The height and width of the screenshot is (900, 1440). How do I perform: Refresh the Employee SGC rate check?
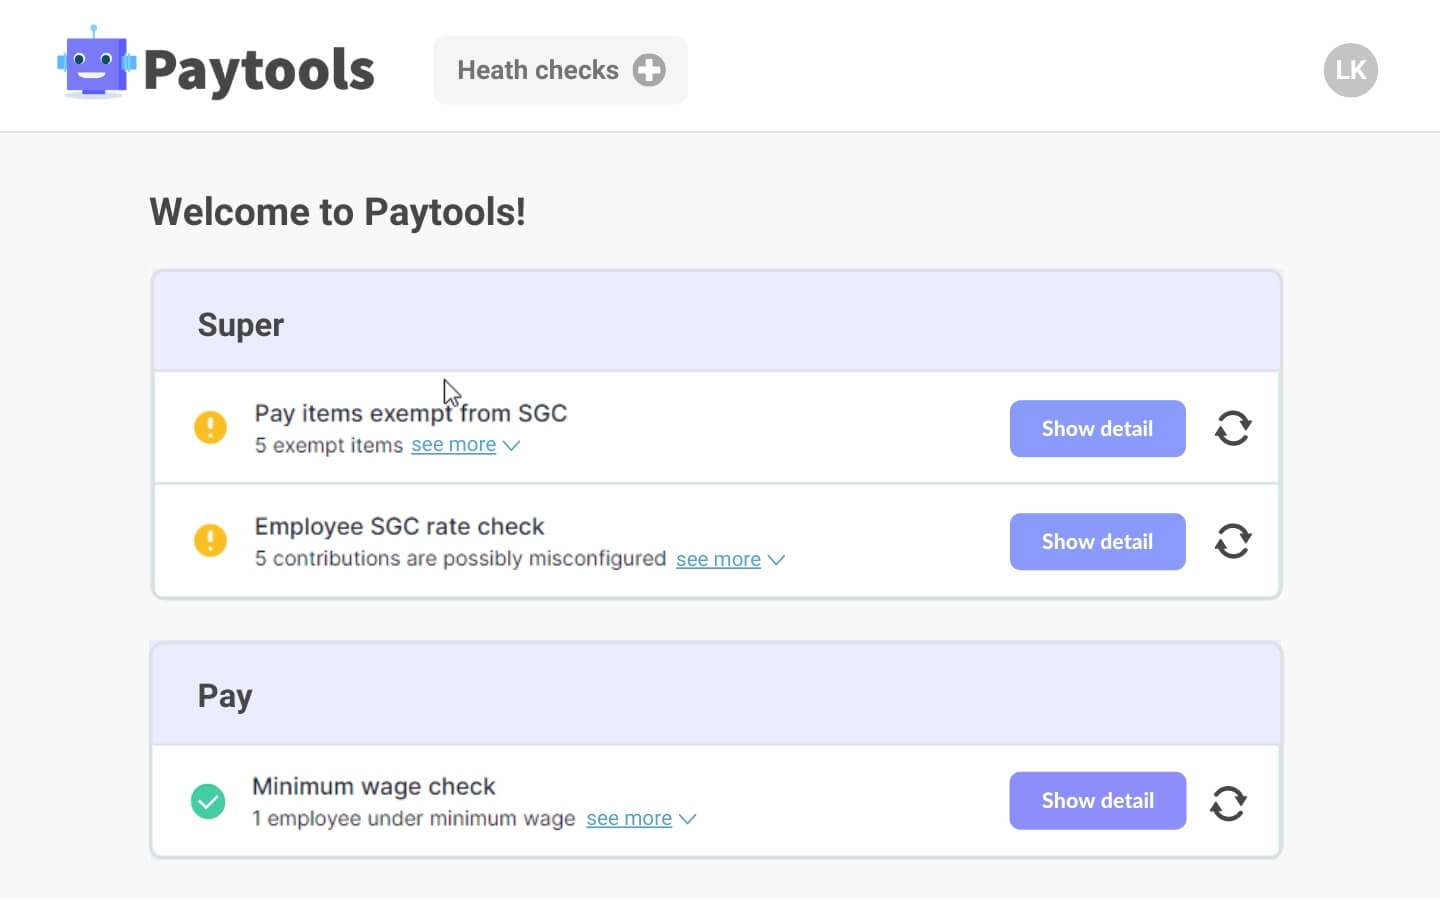(x=1232, y=541)
